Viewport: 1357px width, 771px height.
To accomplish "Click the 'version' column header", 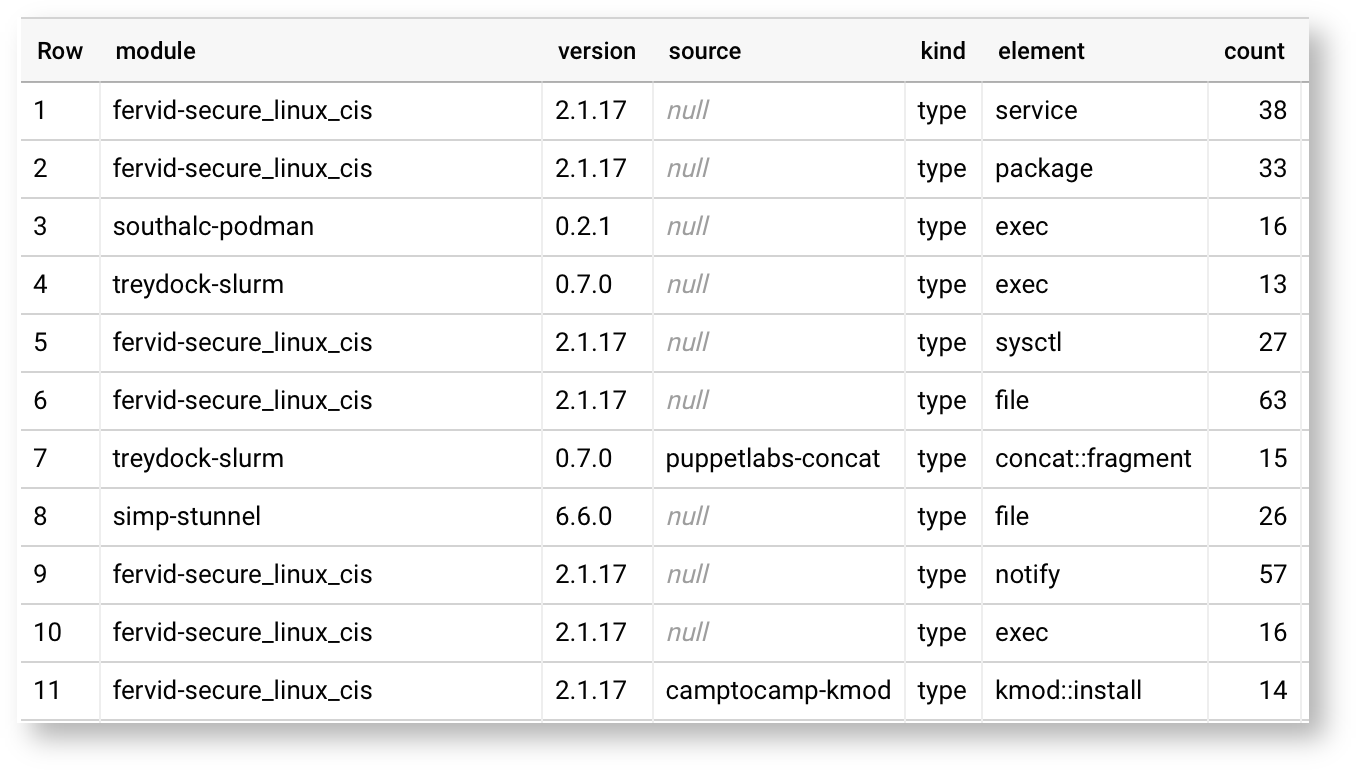I will (x=596, y=51).
